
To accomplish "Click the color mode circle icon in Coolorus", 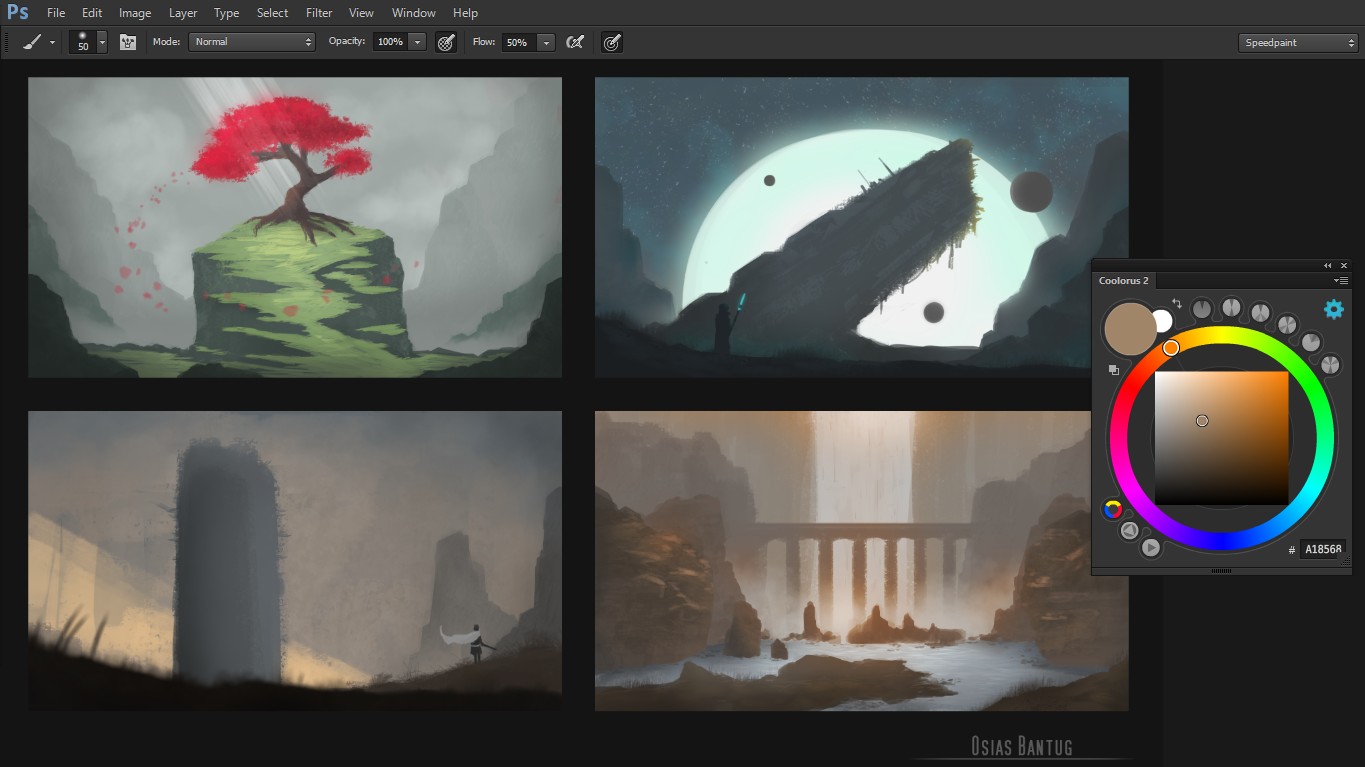I will coord(1112,510).
